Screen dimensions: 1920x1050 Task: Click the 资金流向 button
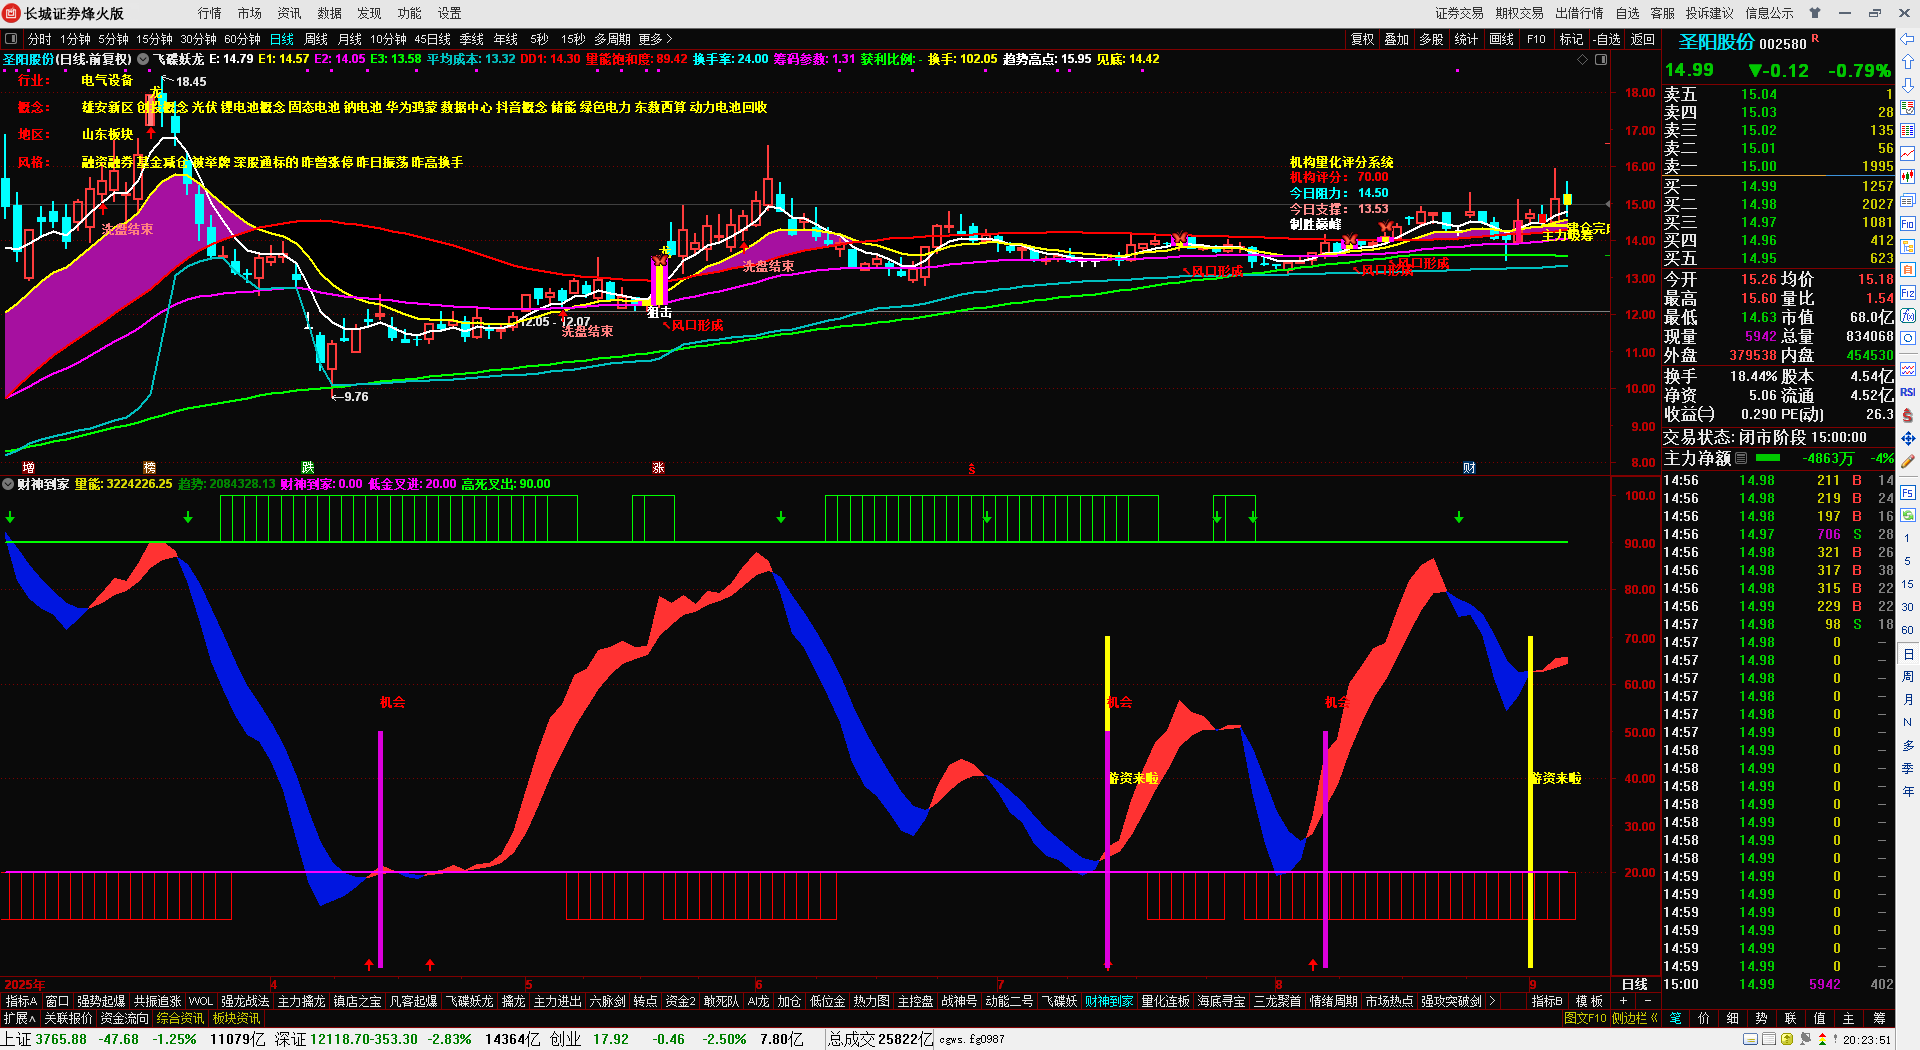pos(124,1018)
